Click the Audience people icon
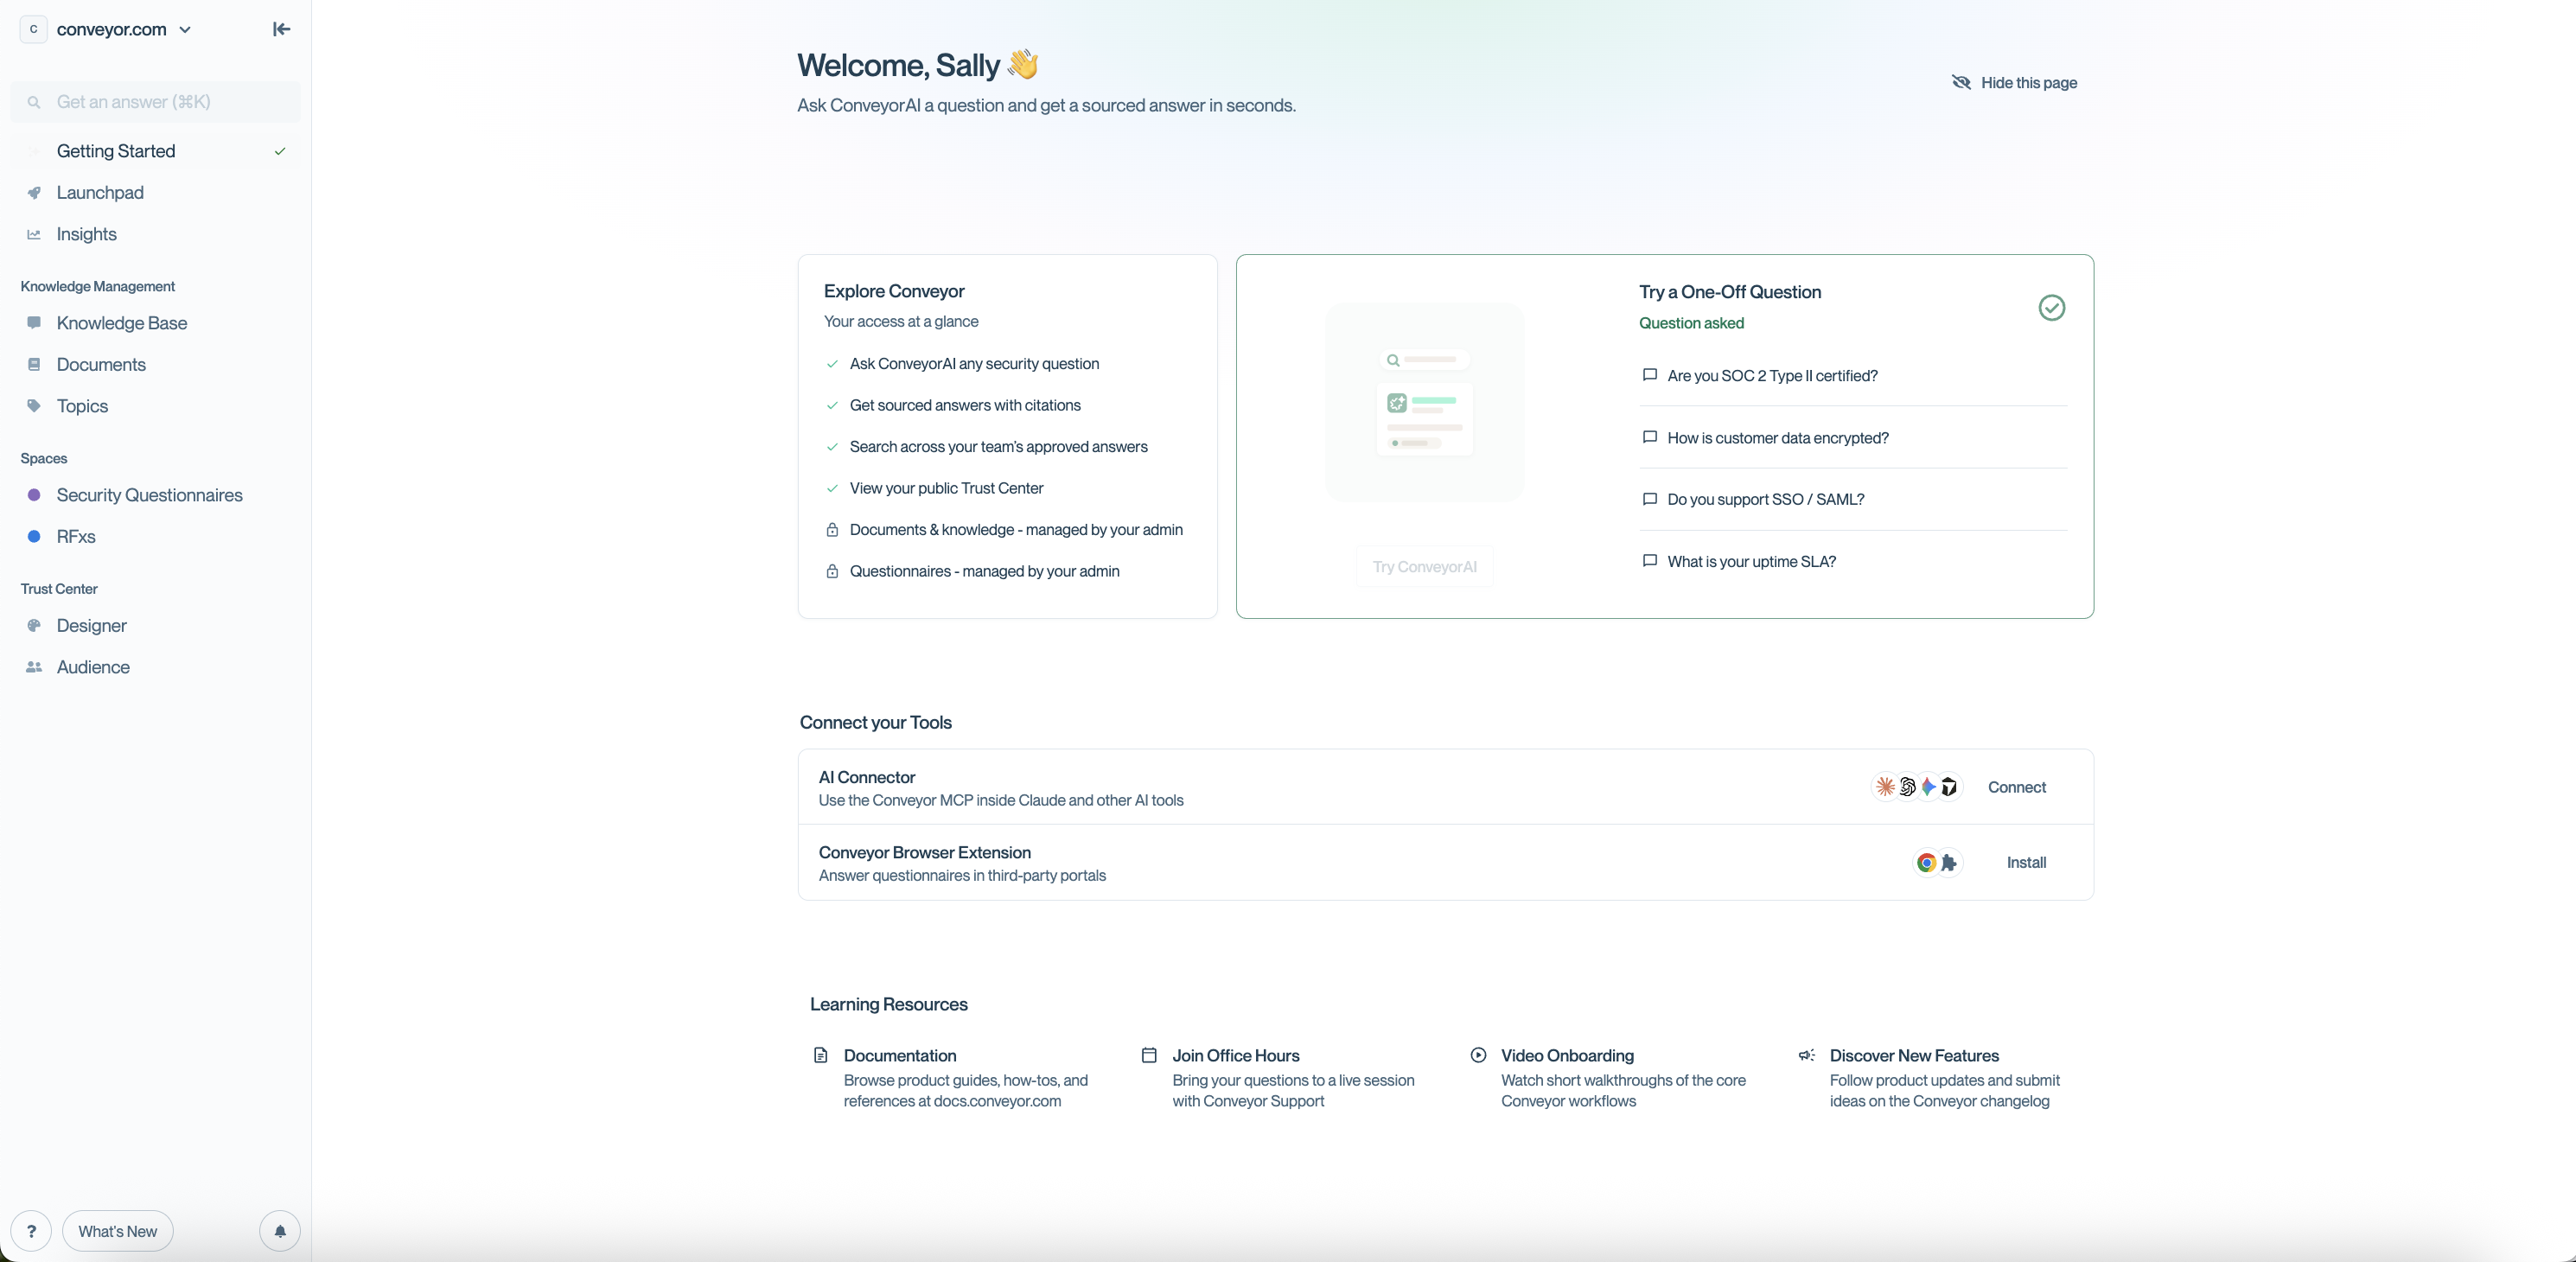The image size is (2576, 1262). (34, 667)
